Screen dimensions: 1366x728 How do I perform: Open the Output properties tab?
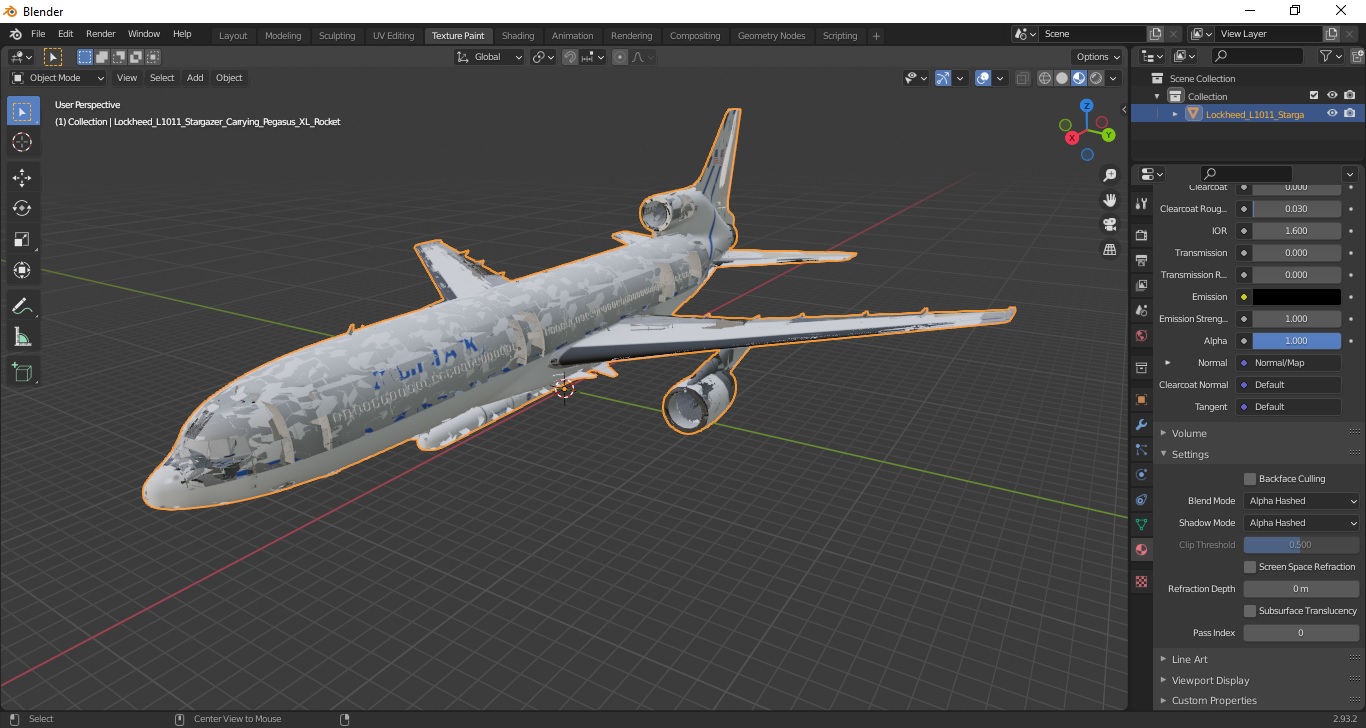pos(1141,260)
